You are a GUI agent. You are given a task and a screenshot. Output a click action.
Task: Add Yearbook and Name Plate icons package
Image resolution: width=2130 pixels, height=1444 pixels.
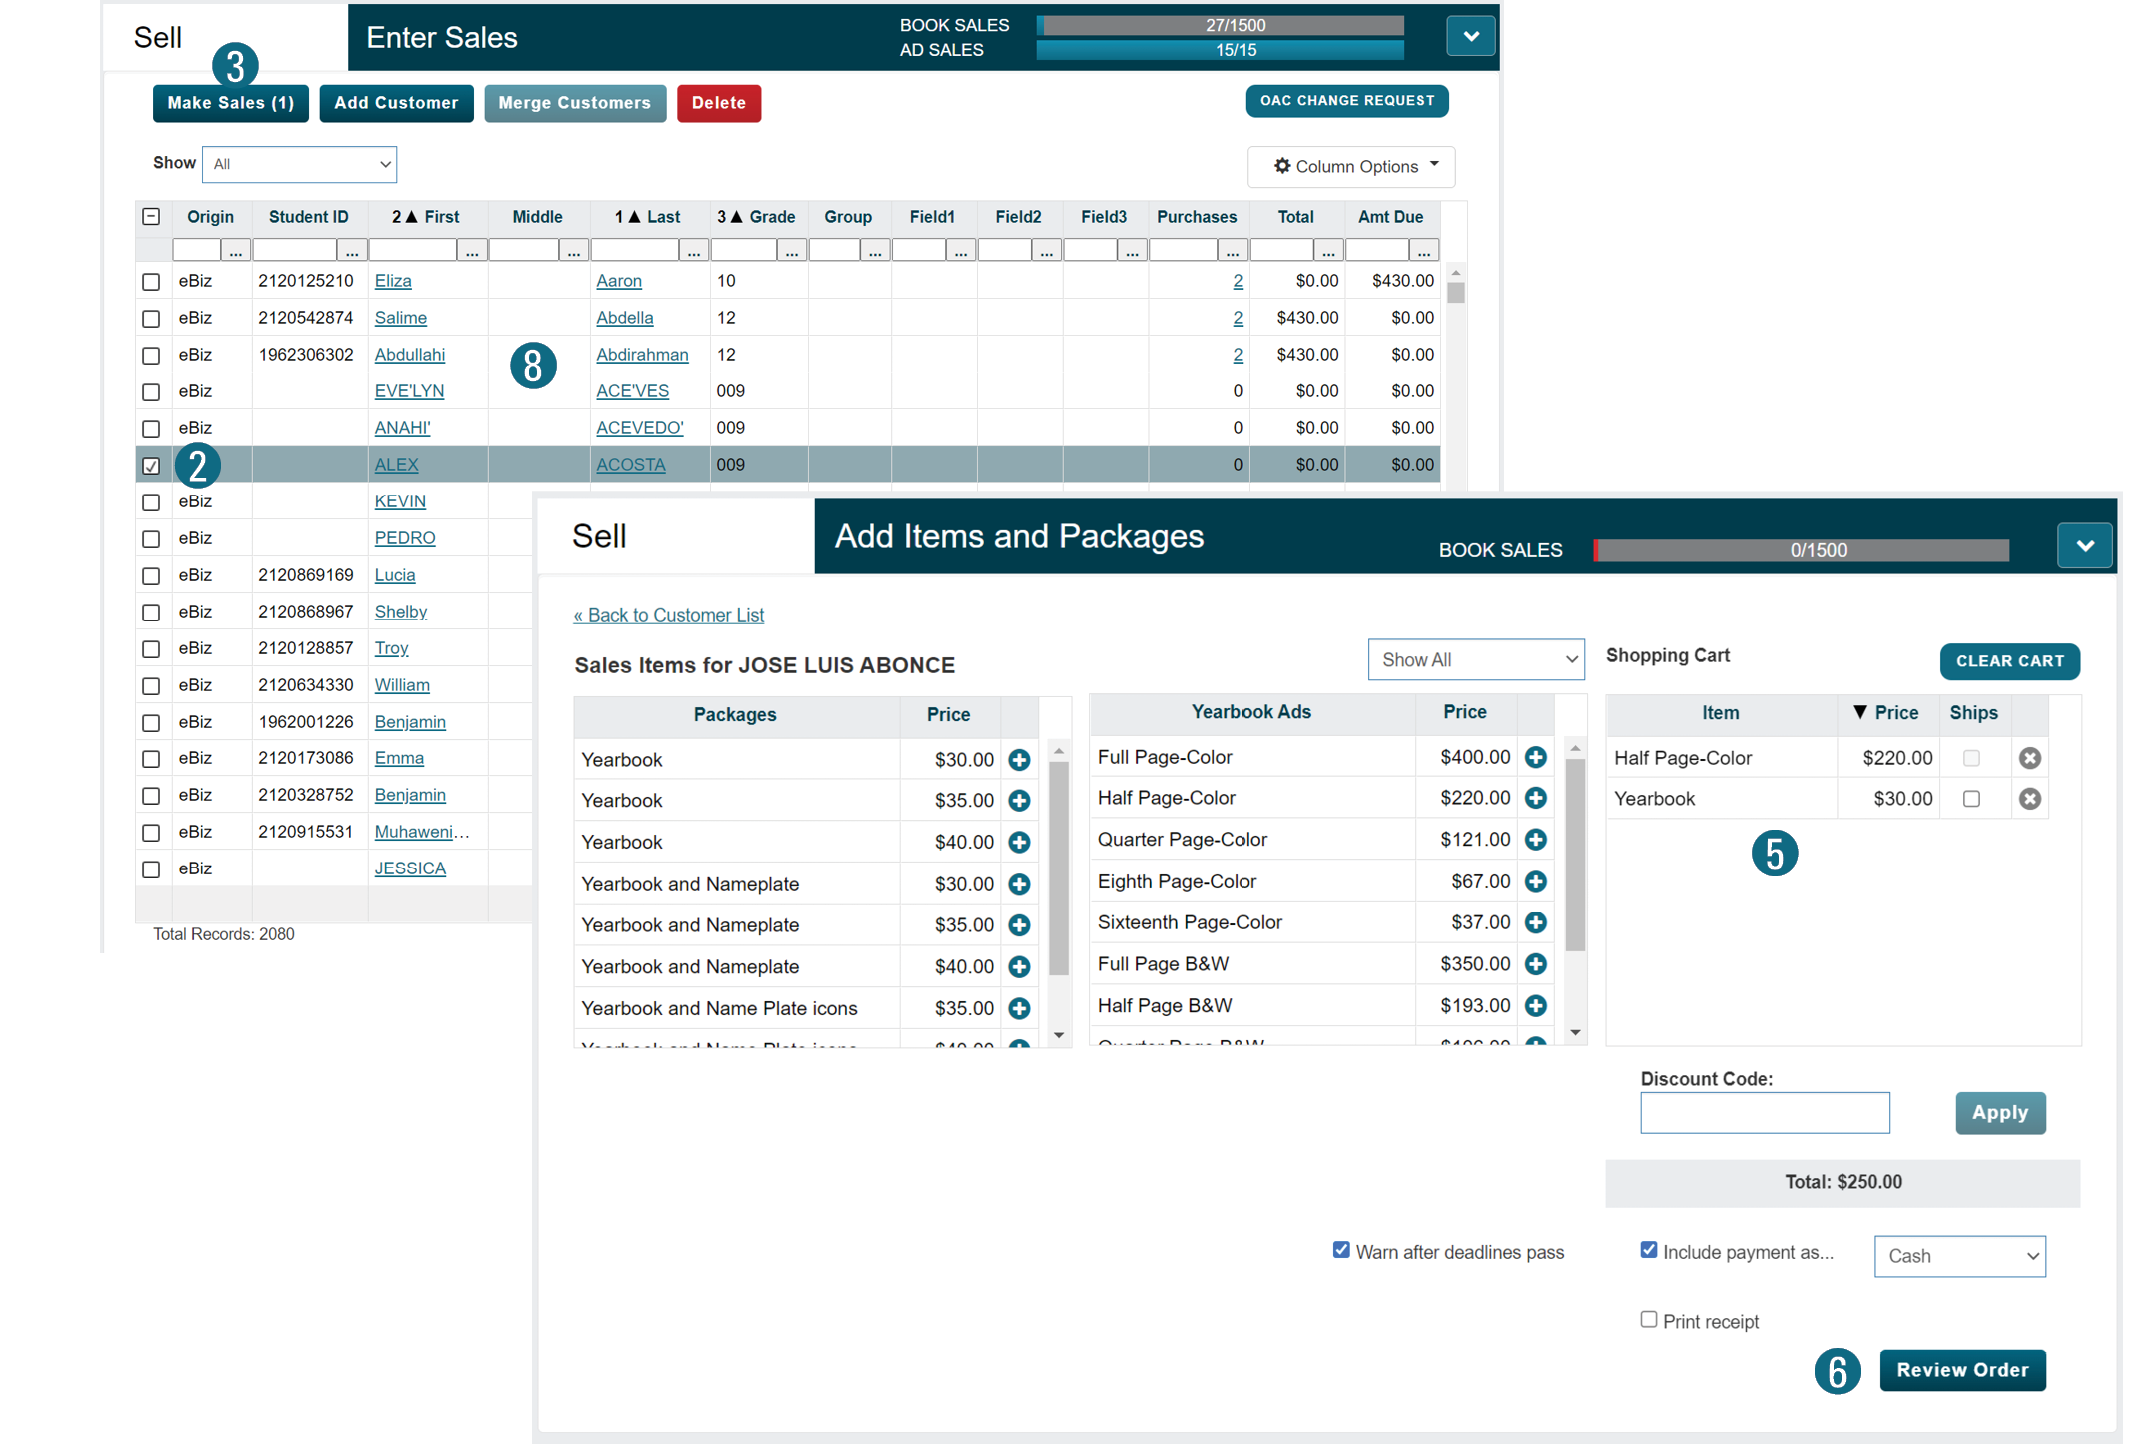pyautogui.click(x=1019, y=1008)
